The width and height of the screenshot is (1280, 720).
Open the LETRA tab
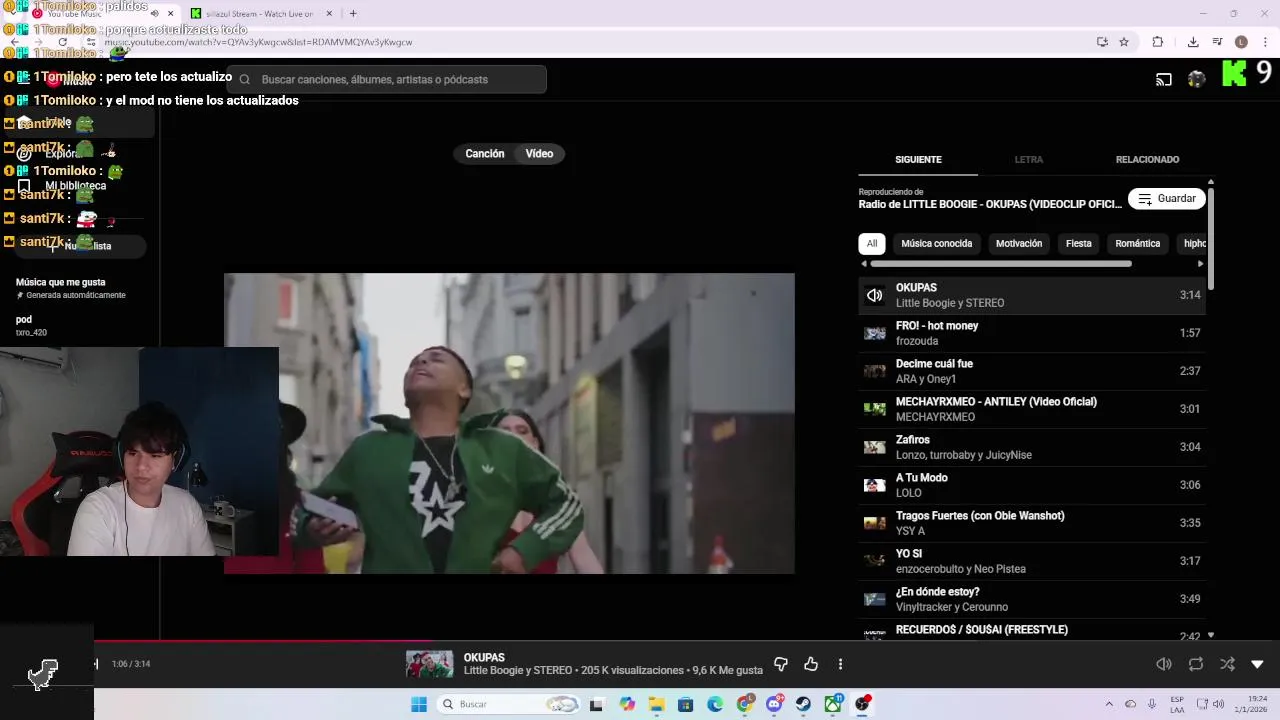pyautogui.click(x=1028, y=160)
